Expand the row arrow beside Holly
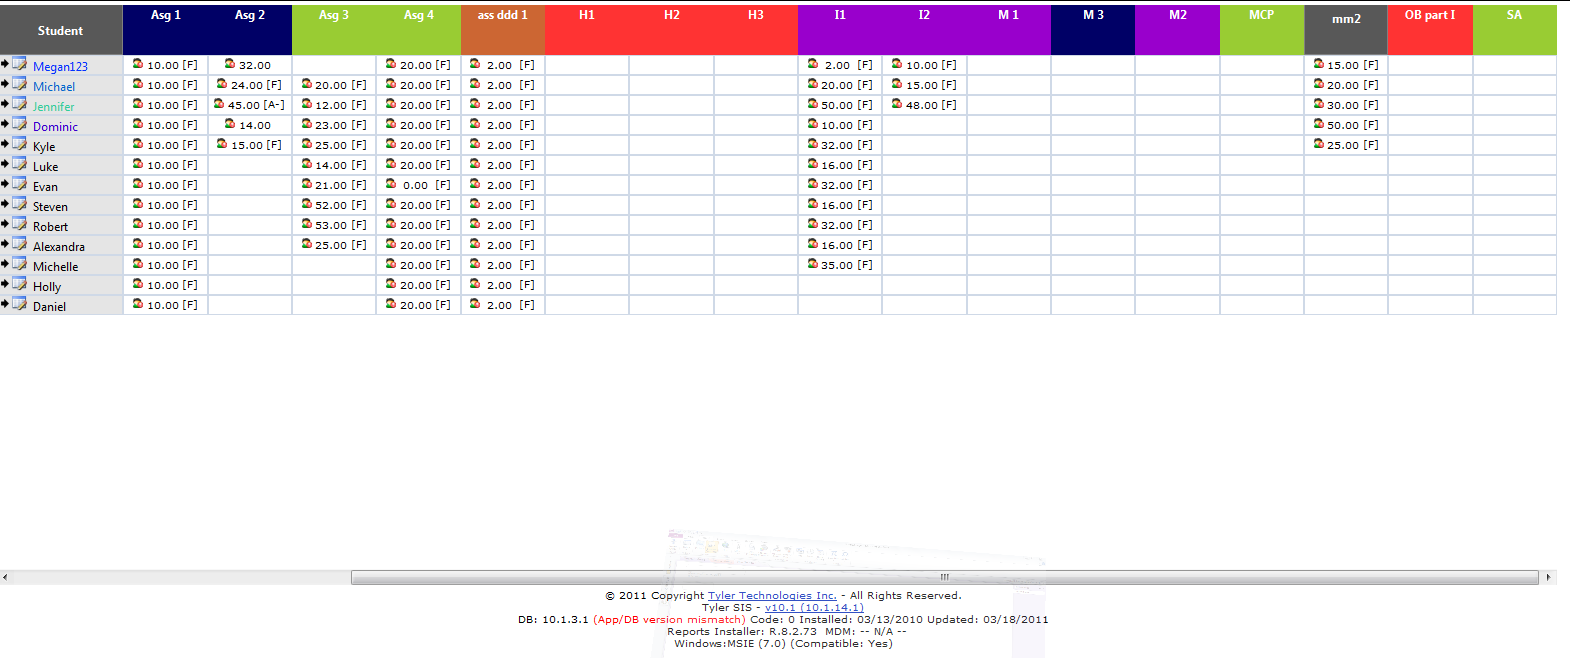 tap(5, 284)
